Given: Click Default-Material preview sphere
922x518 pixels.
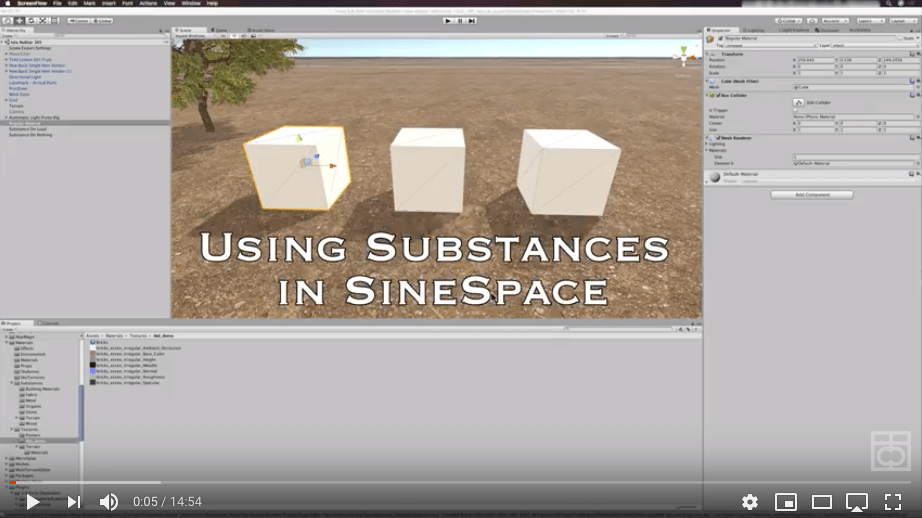Looking at the screenshot, I should (x=715, y=177).
